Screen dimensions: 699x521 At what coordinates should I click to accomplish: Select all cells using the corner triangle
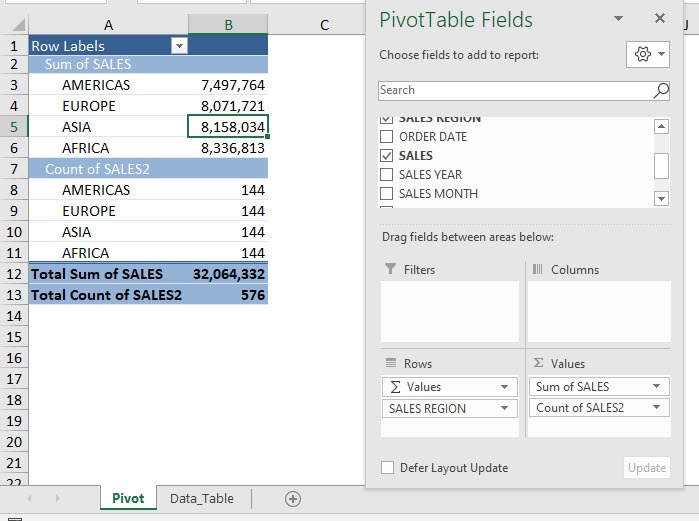click(x=18, y=25)
